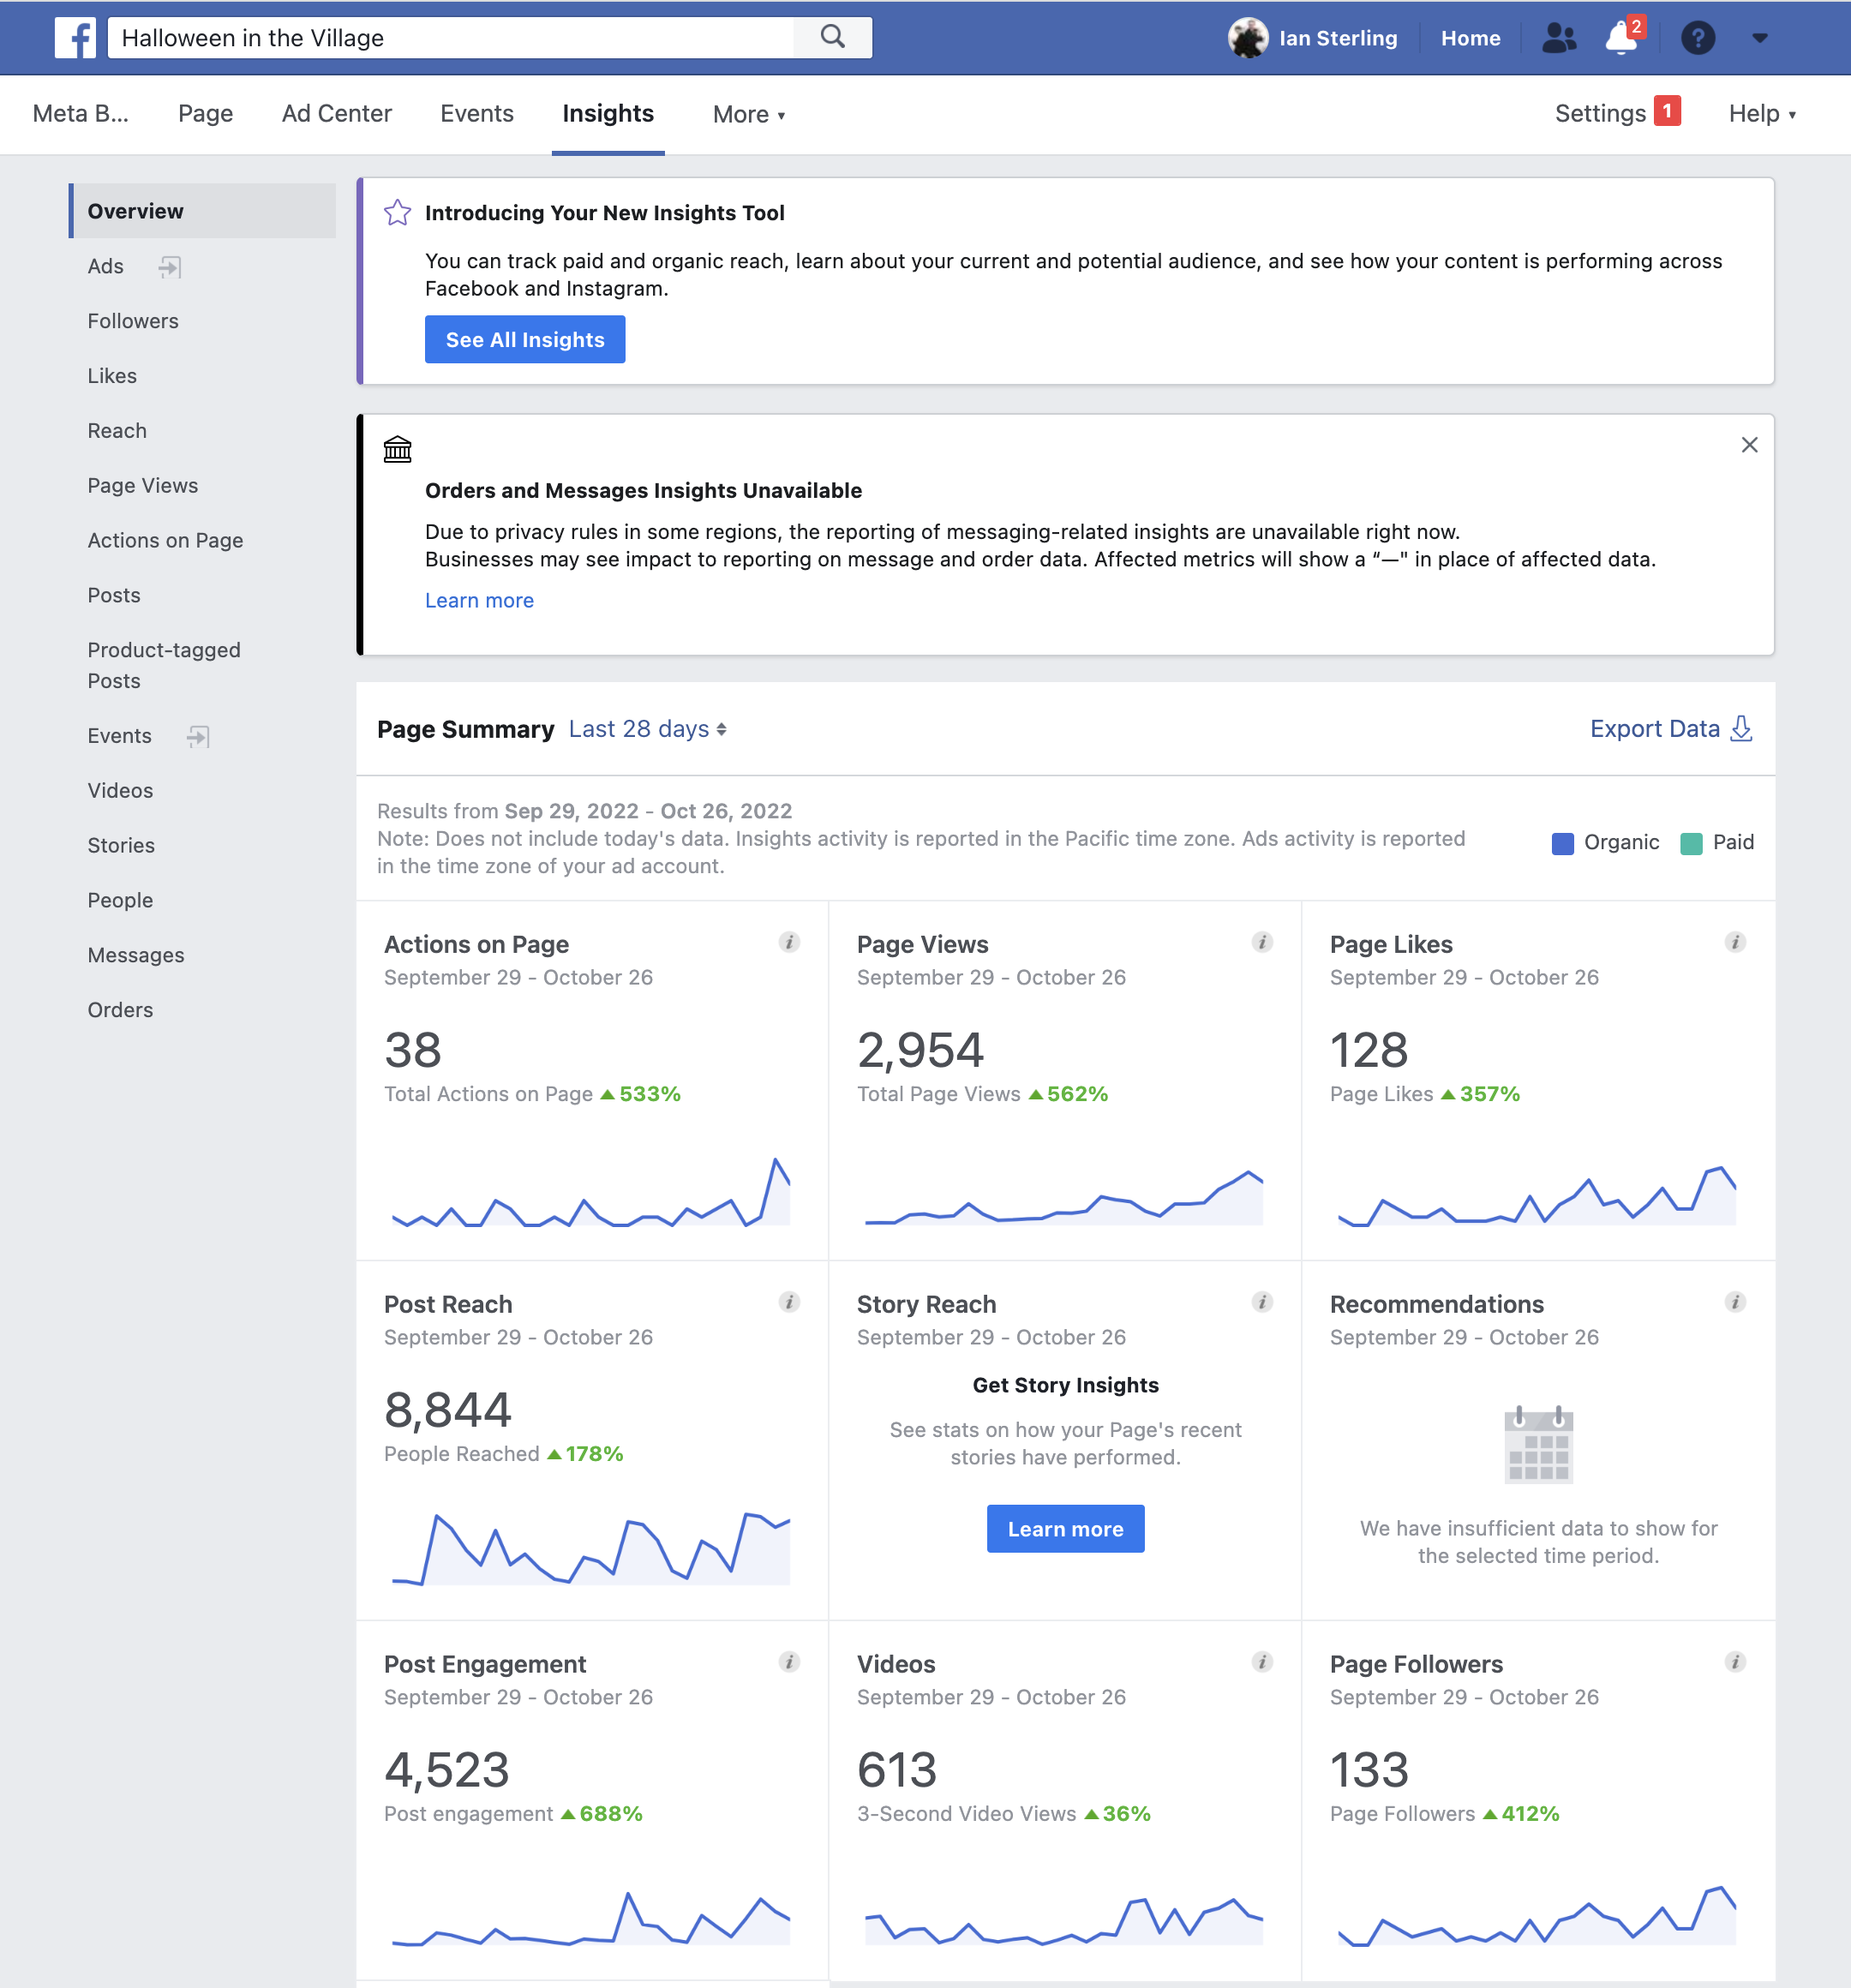
Task: Switch to the Ad Center tab
Action: [336, 114]
